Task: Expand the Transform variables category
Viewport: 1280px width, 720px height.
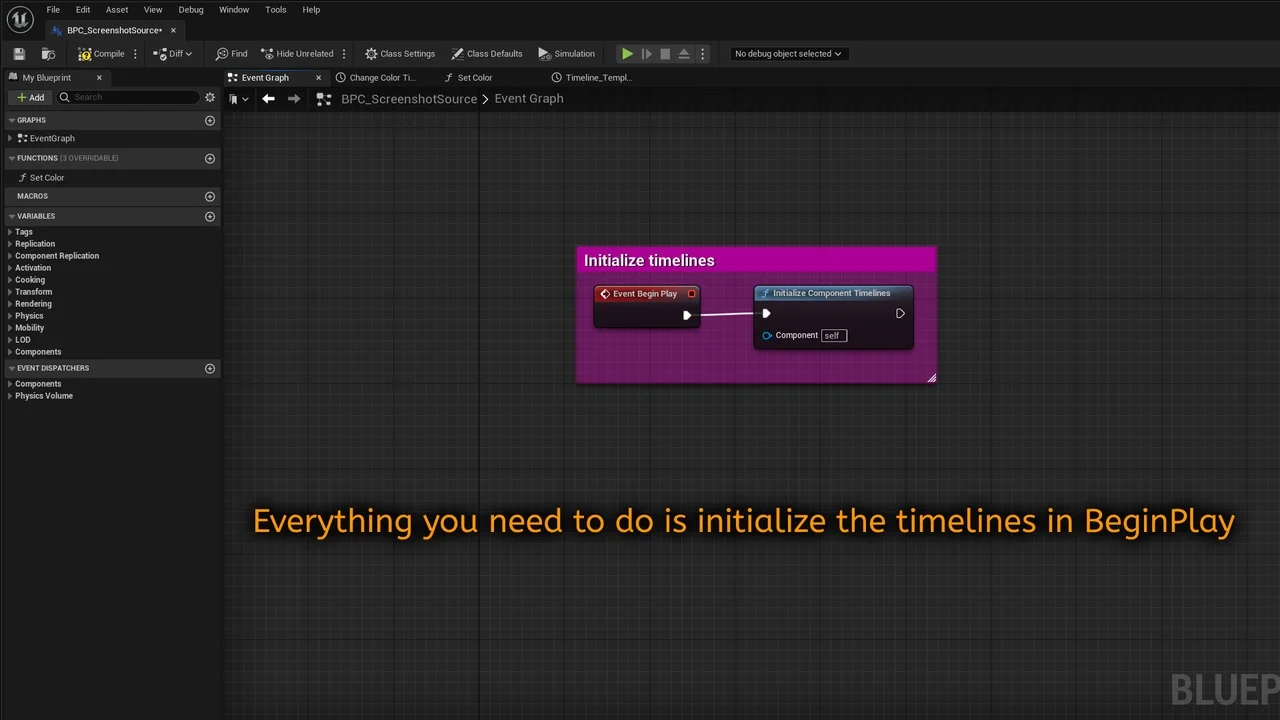Action: coord(33,292)
